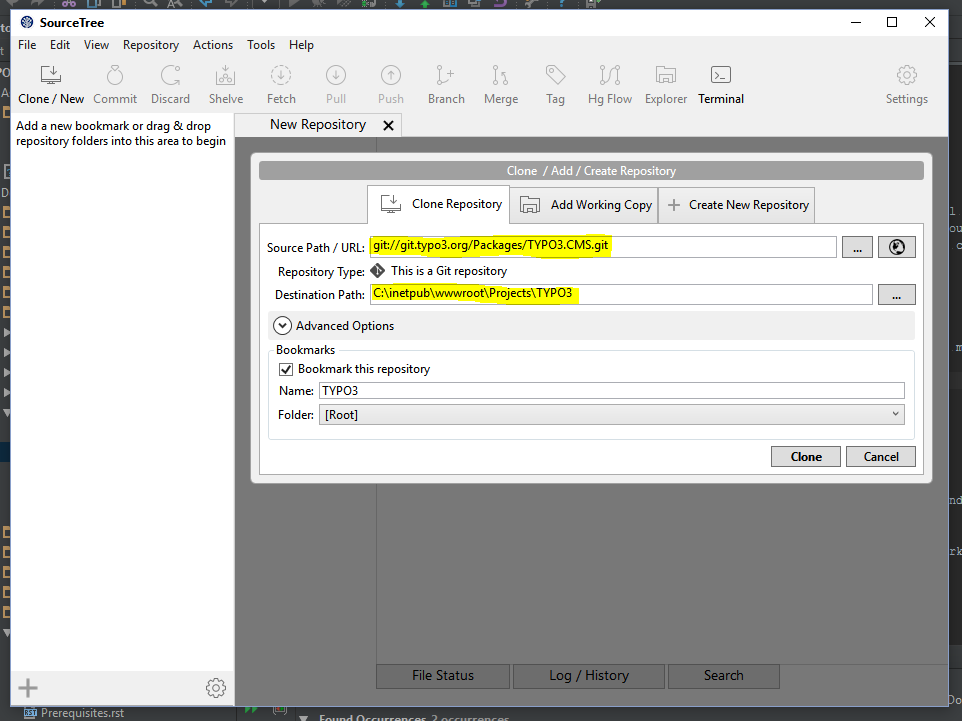Open the Search tab
962x721 pixels.
tap(723, 676)
